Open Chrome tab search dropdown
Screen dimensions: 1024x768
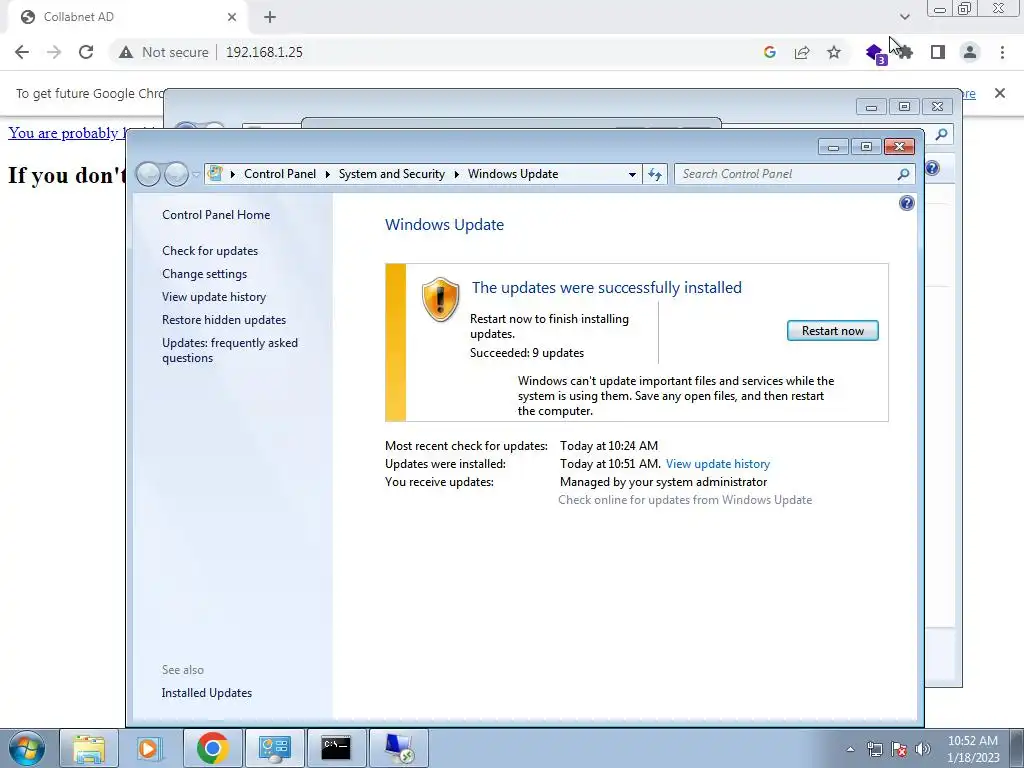pos(904,17)
